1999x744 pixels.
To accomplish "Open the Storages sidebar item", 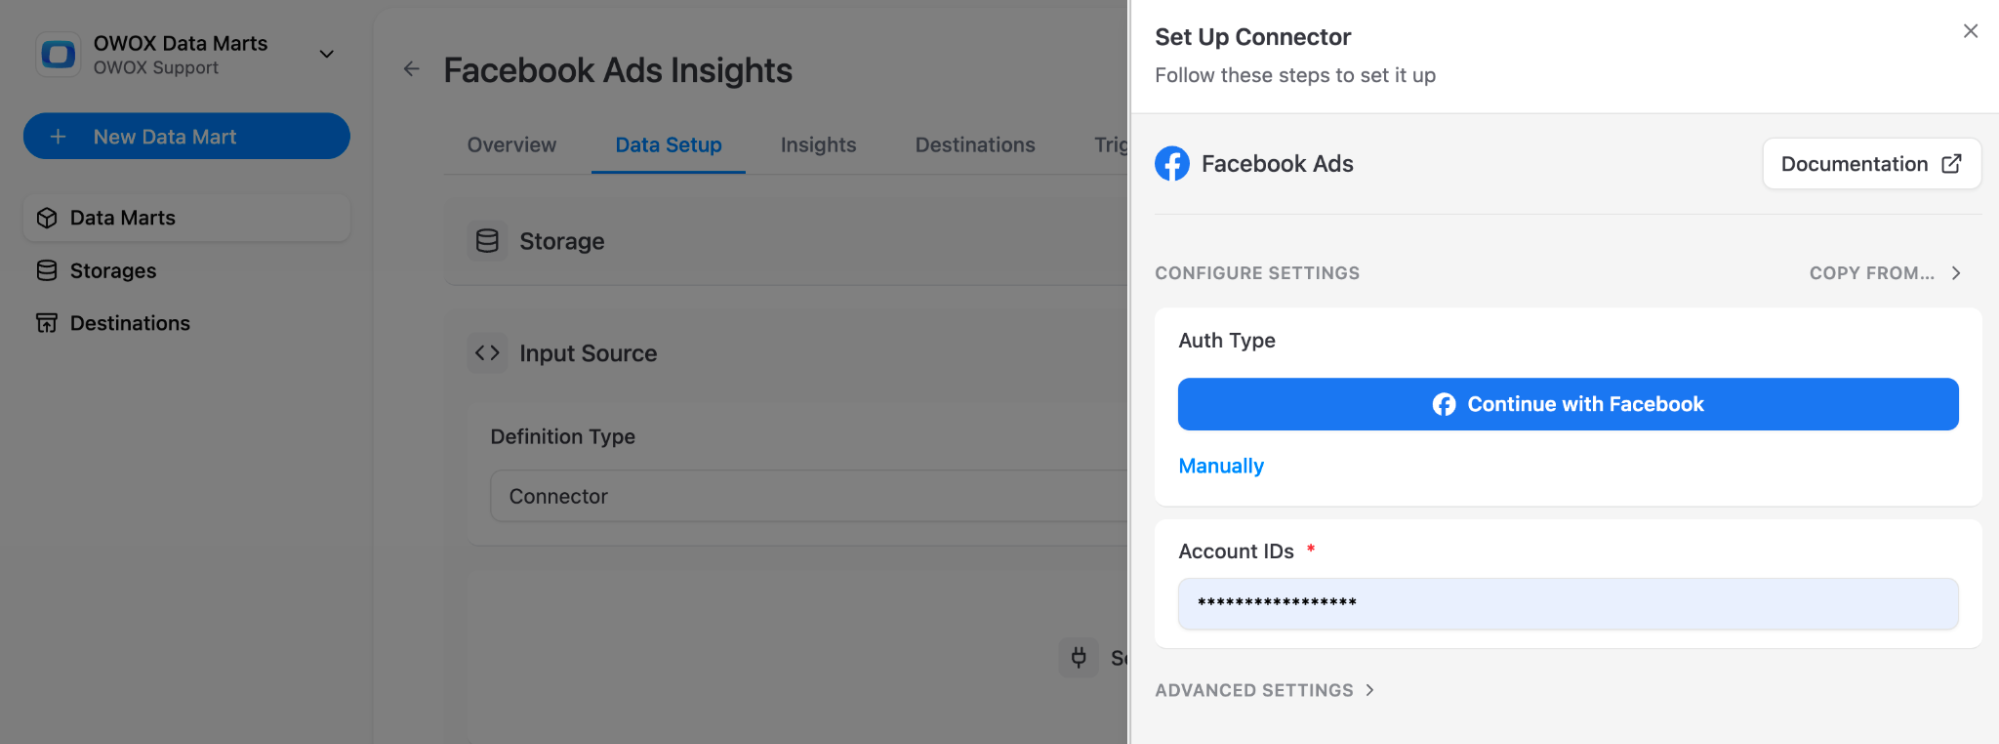I will [x=113, y=271].
